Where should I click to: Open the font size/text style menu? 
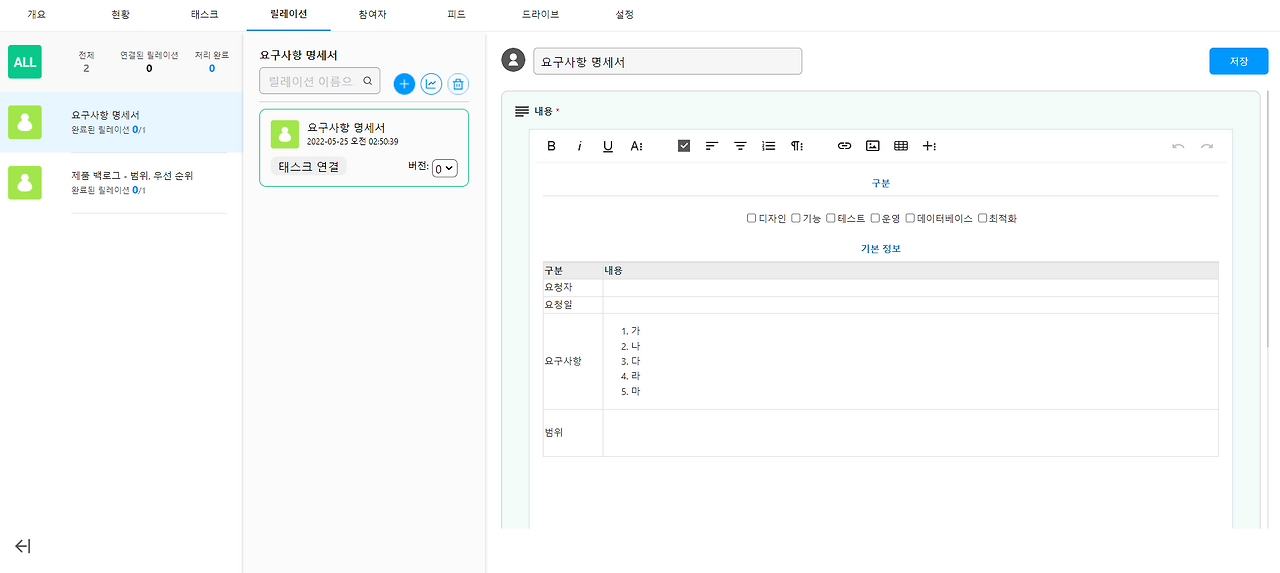pos(636,146)
